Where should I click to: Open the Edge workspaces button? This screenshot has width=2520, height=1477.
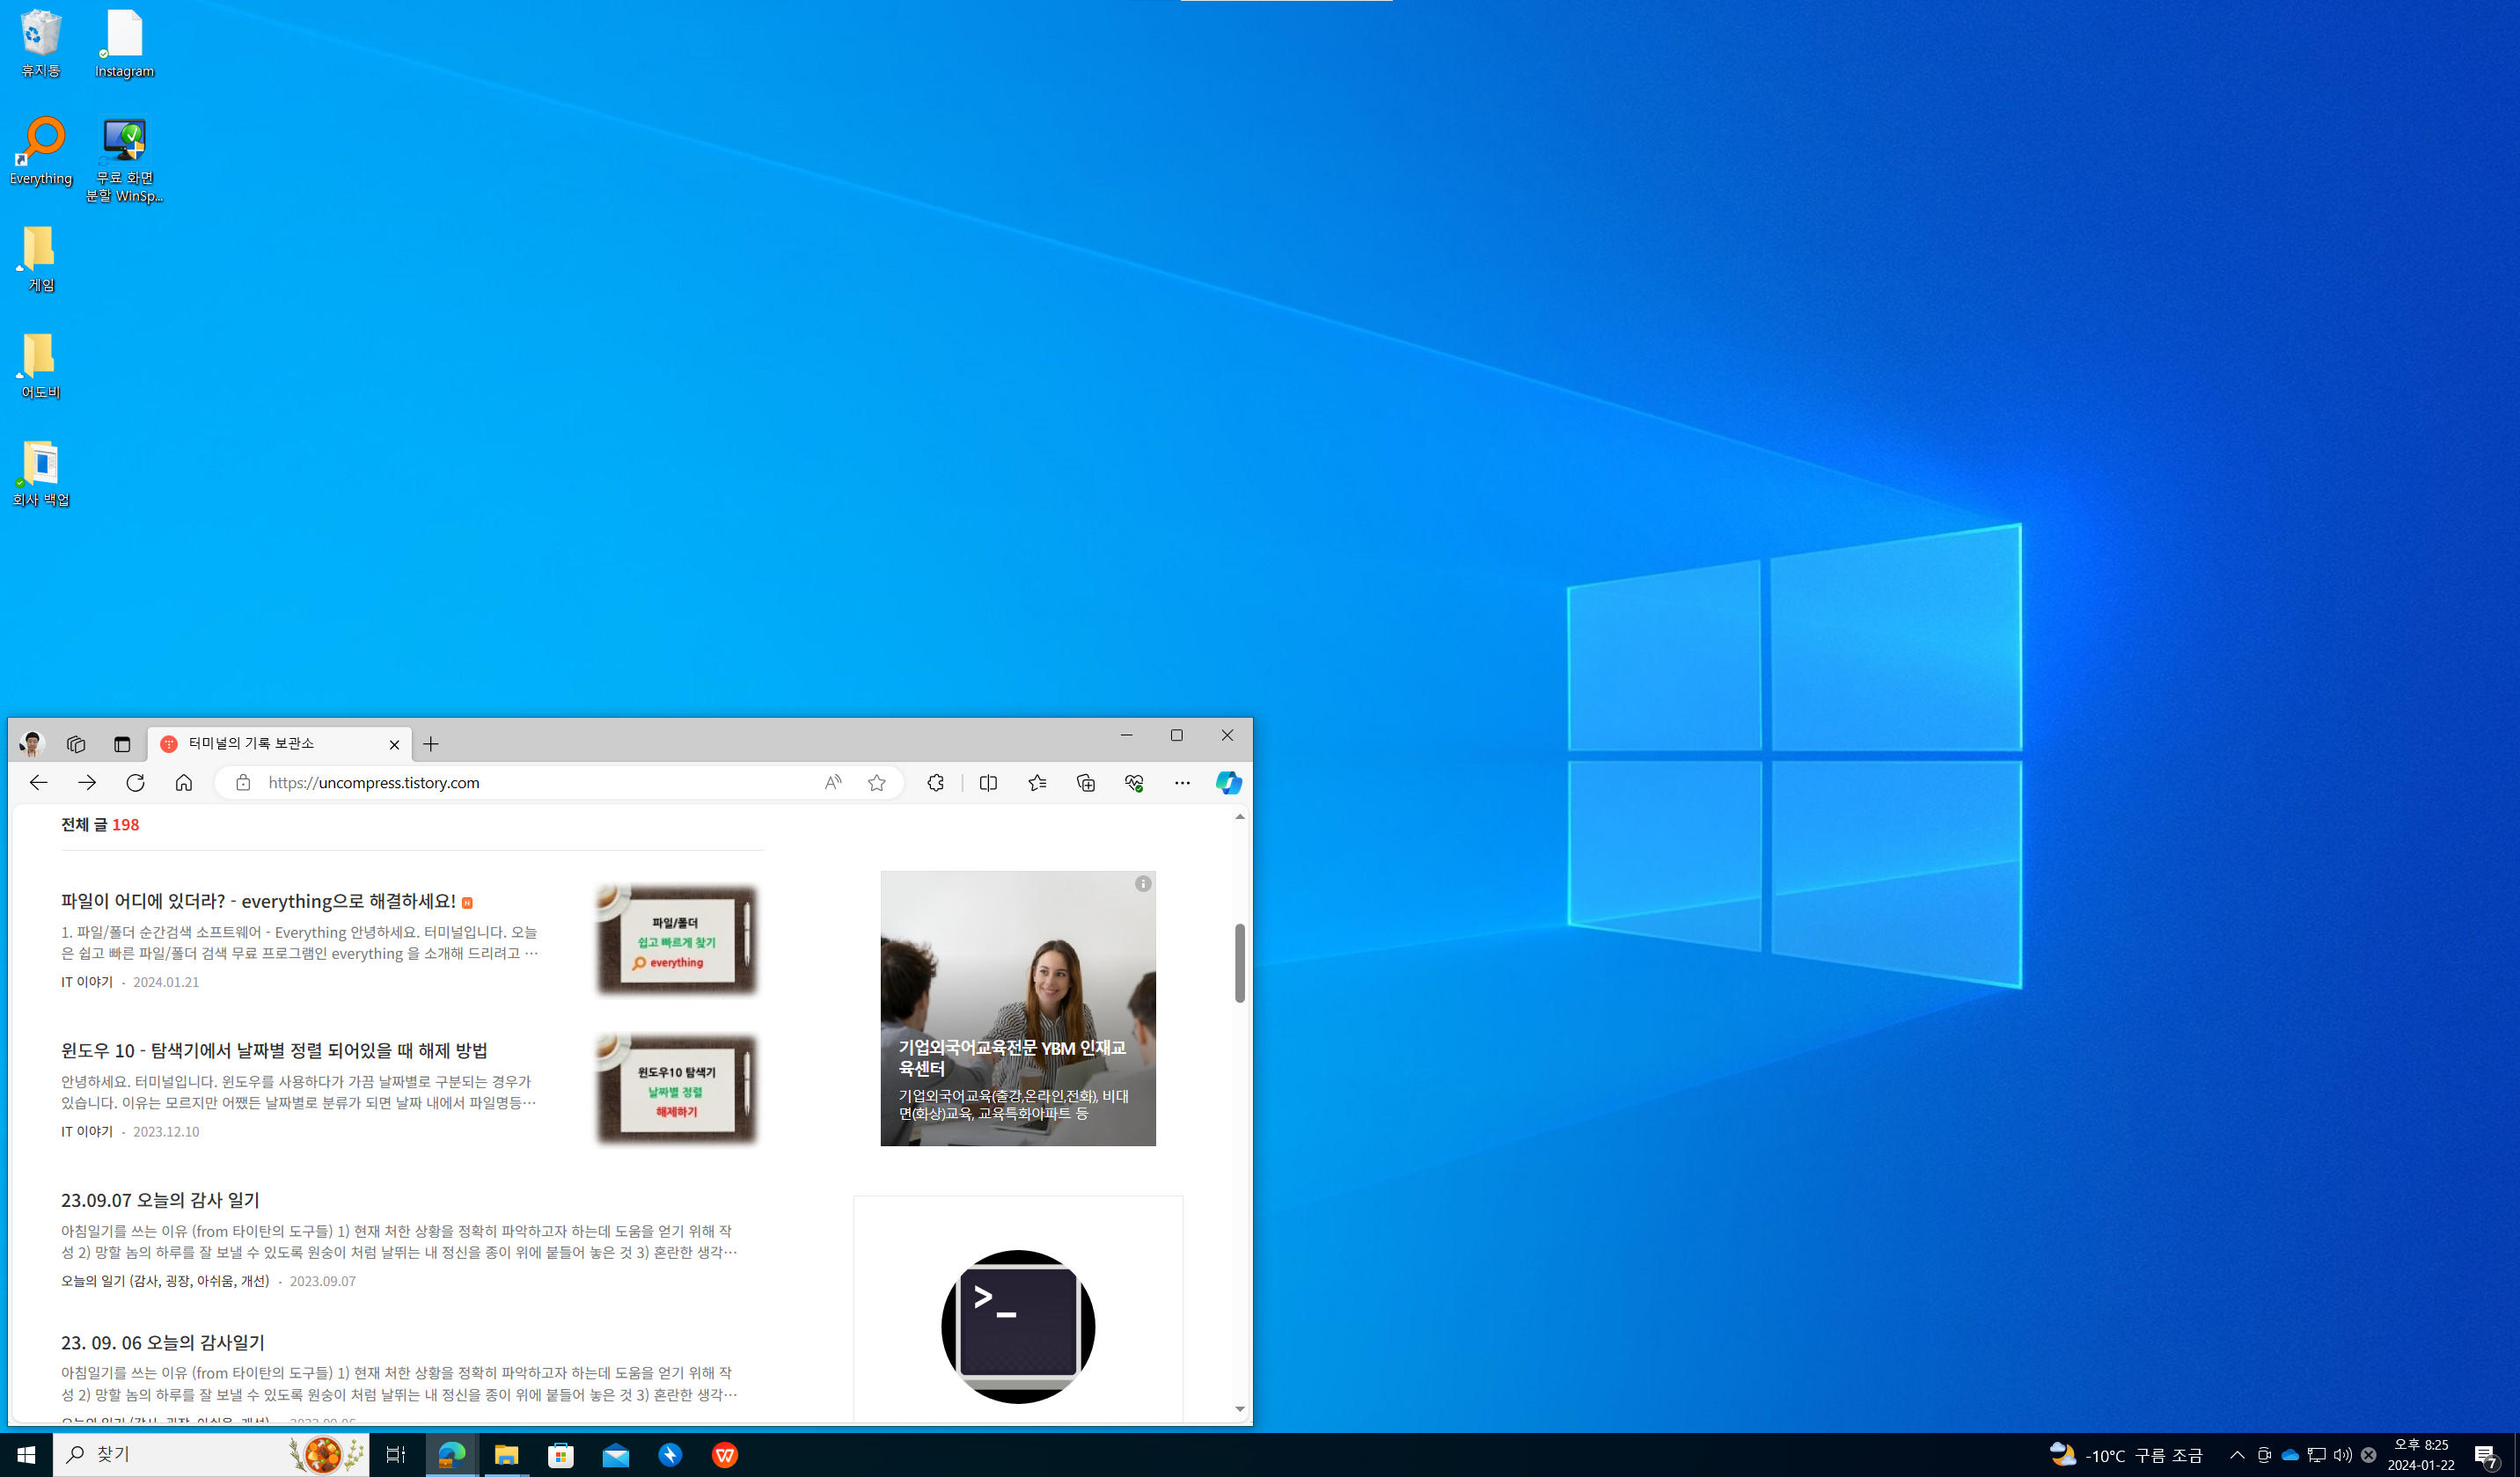click(x=76, y=744)
